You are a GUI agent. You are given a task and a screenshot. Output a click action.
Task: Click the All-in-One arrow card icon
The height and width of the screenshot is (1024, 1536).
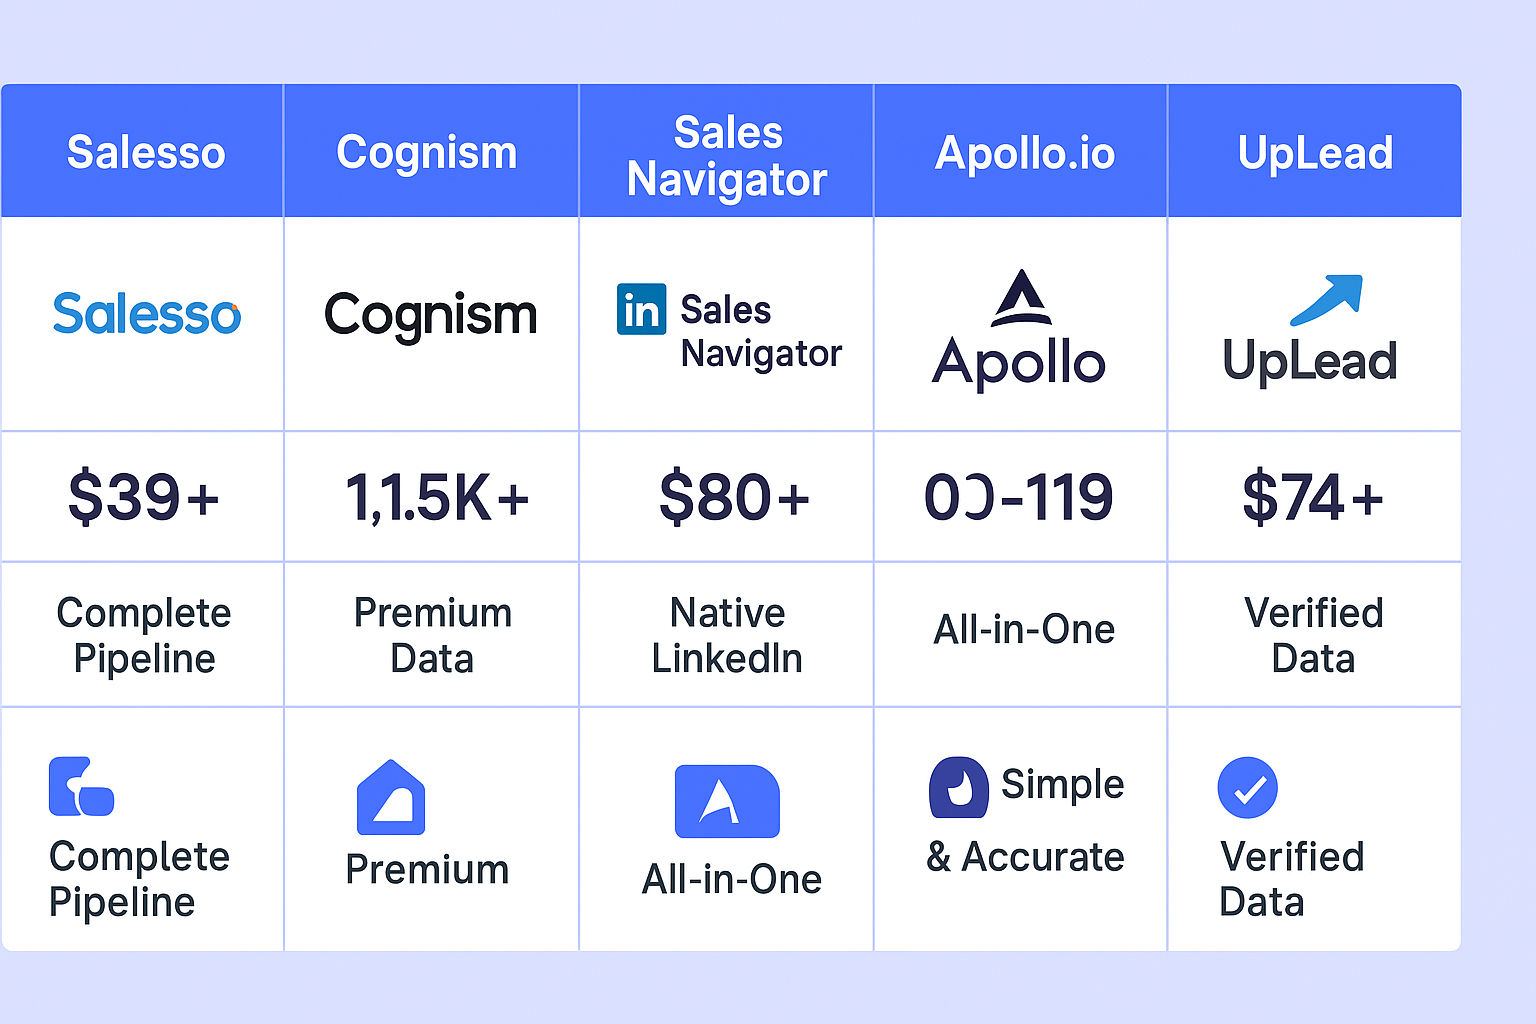pos(727,801)
